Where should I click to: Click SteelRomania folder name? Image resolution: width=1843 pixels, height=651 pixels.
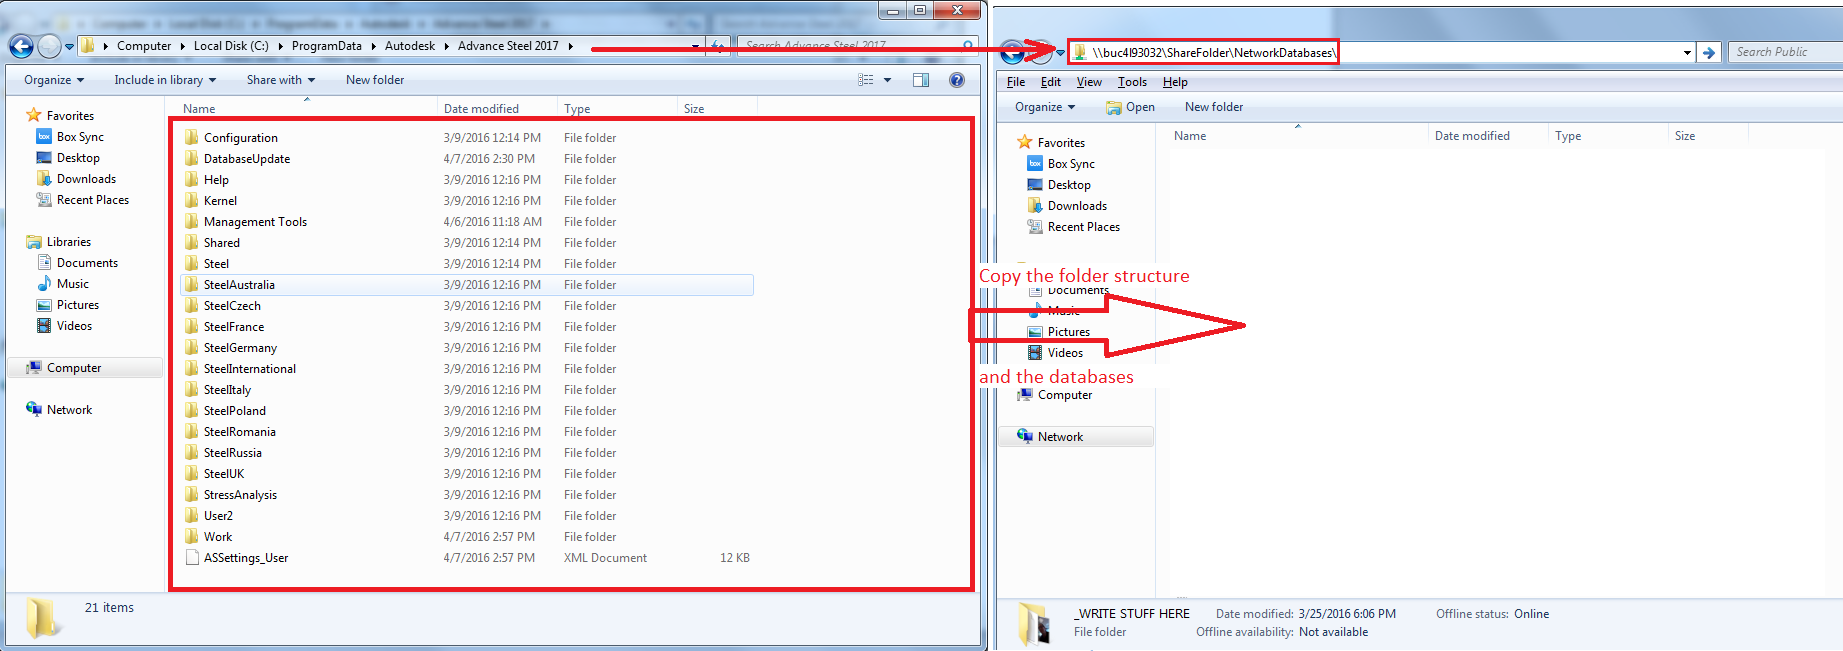(240, 432)
